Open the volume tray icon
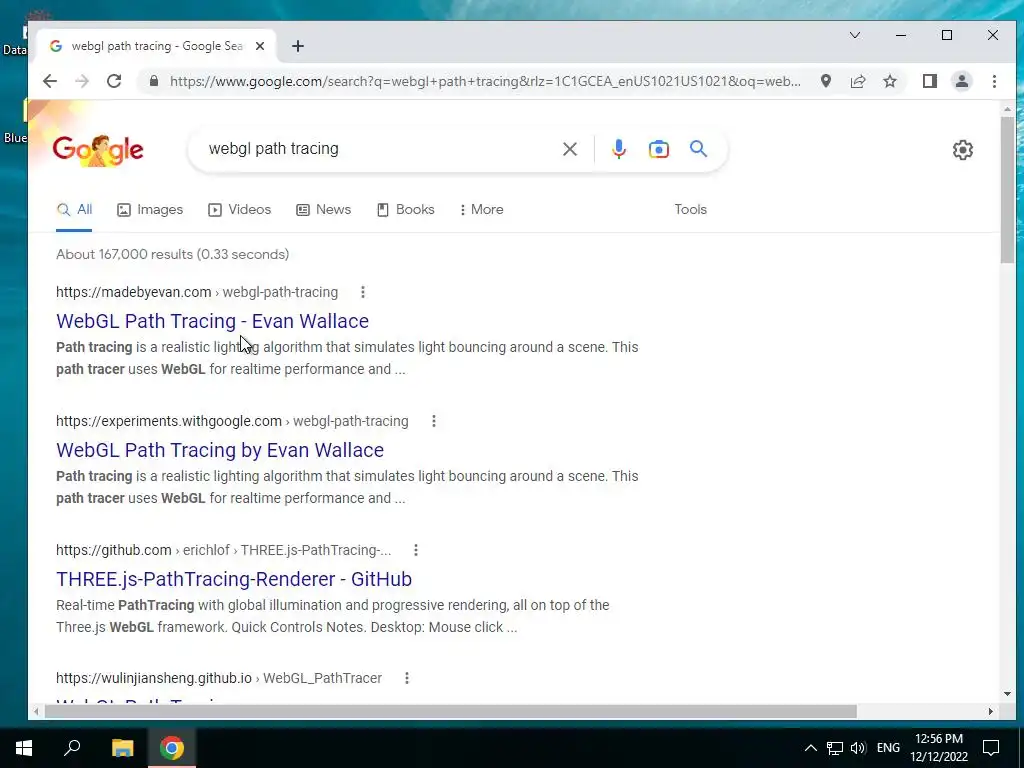 tap(858, 748)
